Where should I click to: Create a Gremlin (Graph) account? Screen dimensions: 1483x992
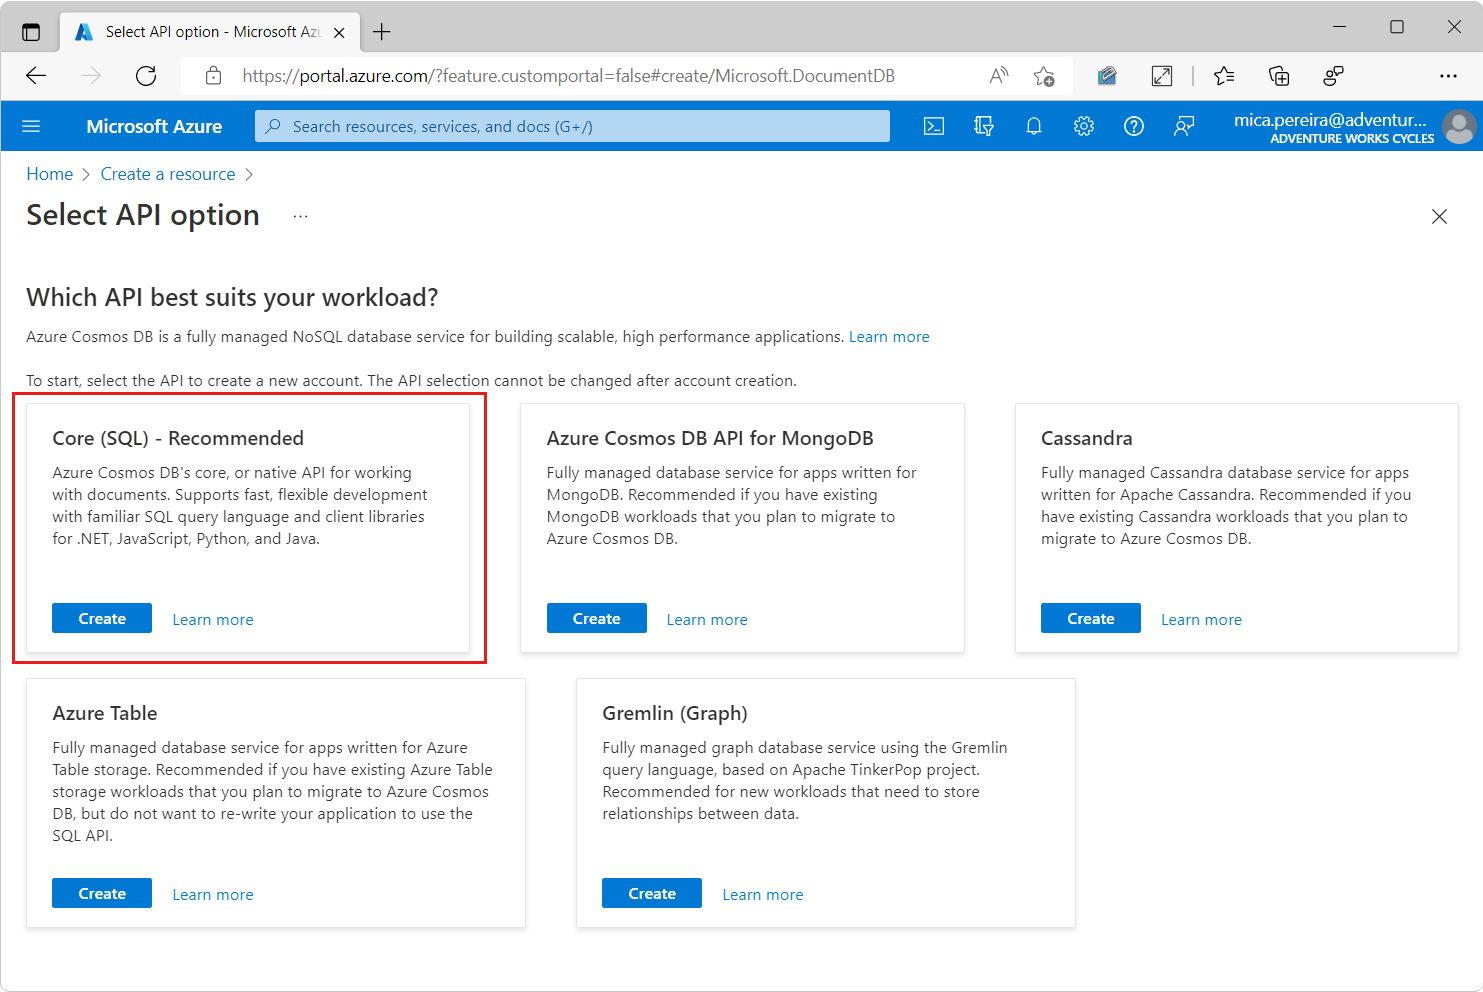[x=652, y=894]
